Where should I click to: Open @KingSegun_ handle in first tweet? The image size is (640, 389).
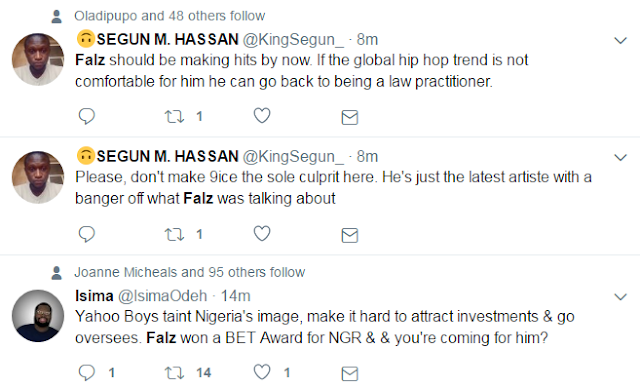point(293,40)
